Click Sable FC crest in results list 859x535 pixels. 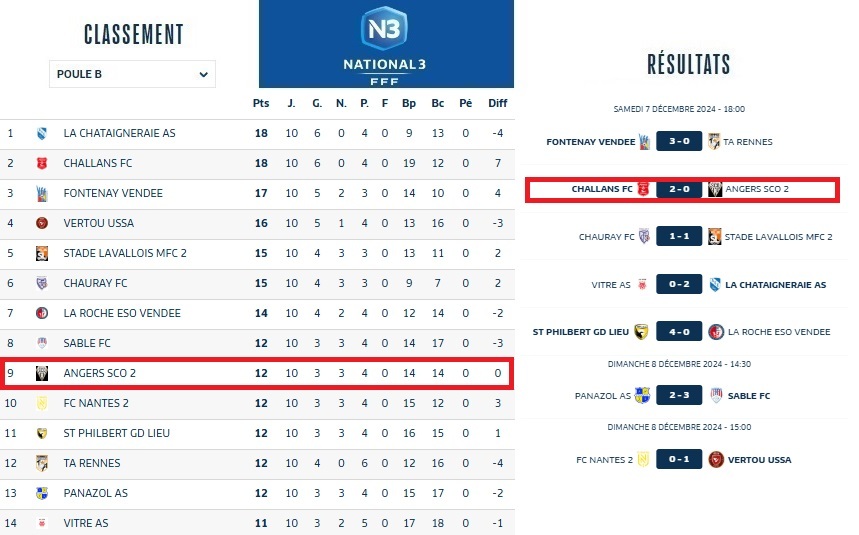pos(715,395)
